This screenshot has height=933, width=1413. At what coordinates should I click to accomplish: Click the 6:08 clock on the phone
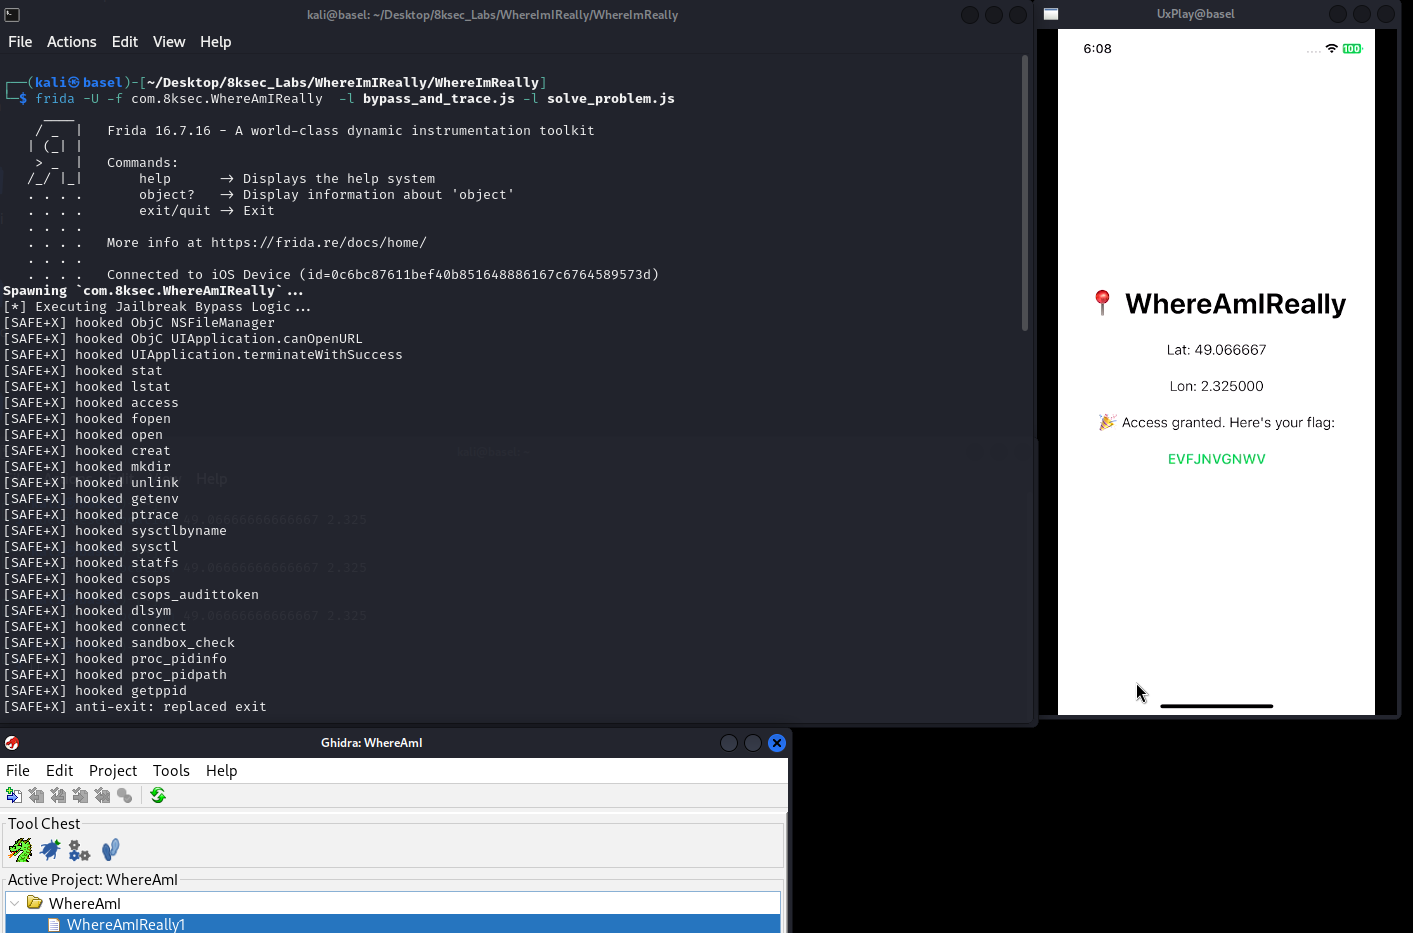coord(1097,49)
